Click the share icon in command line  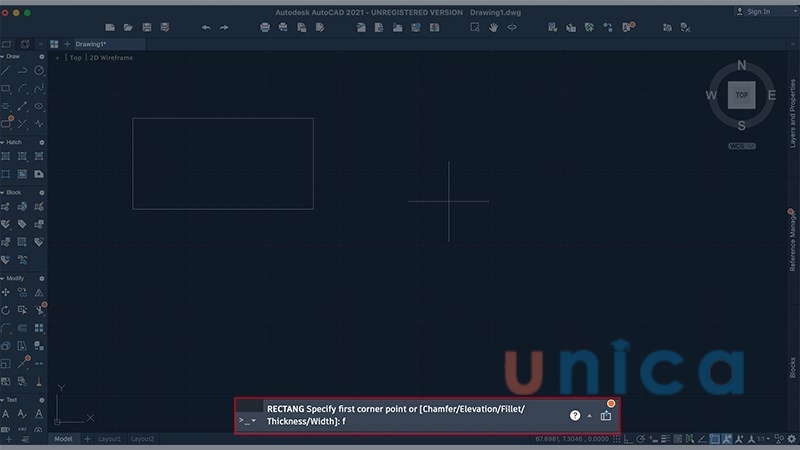point(606,415)
